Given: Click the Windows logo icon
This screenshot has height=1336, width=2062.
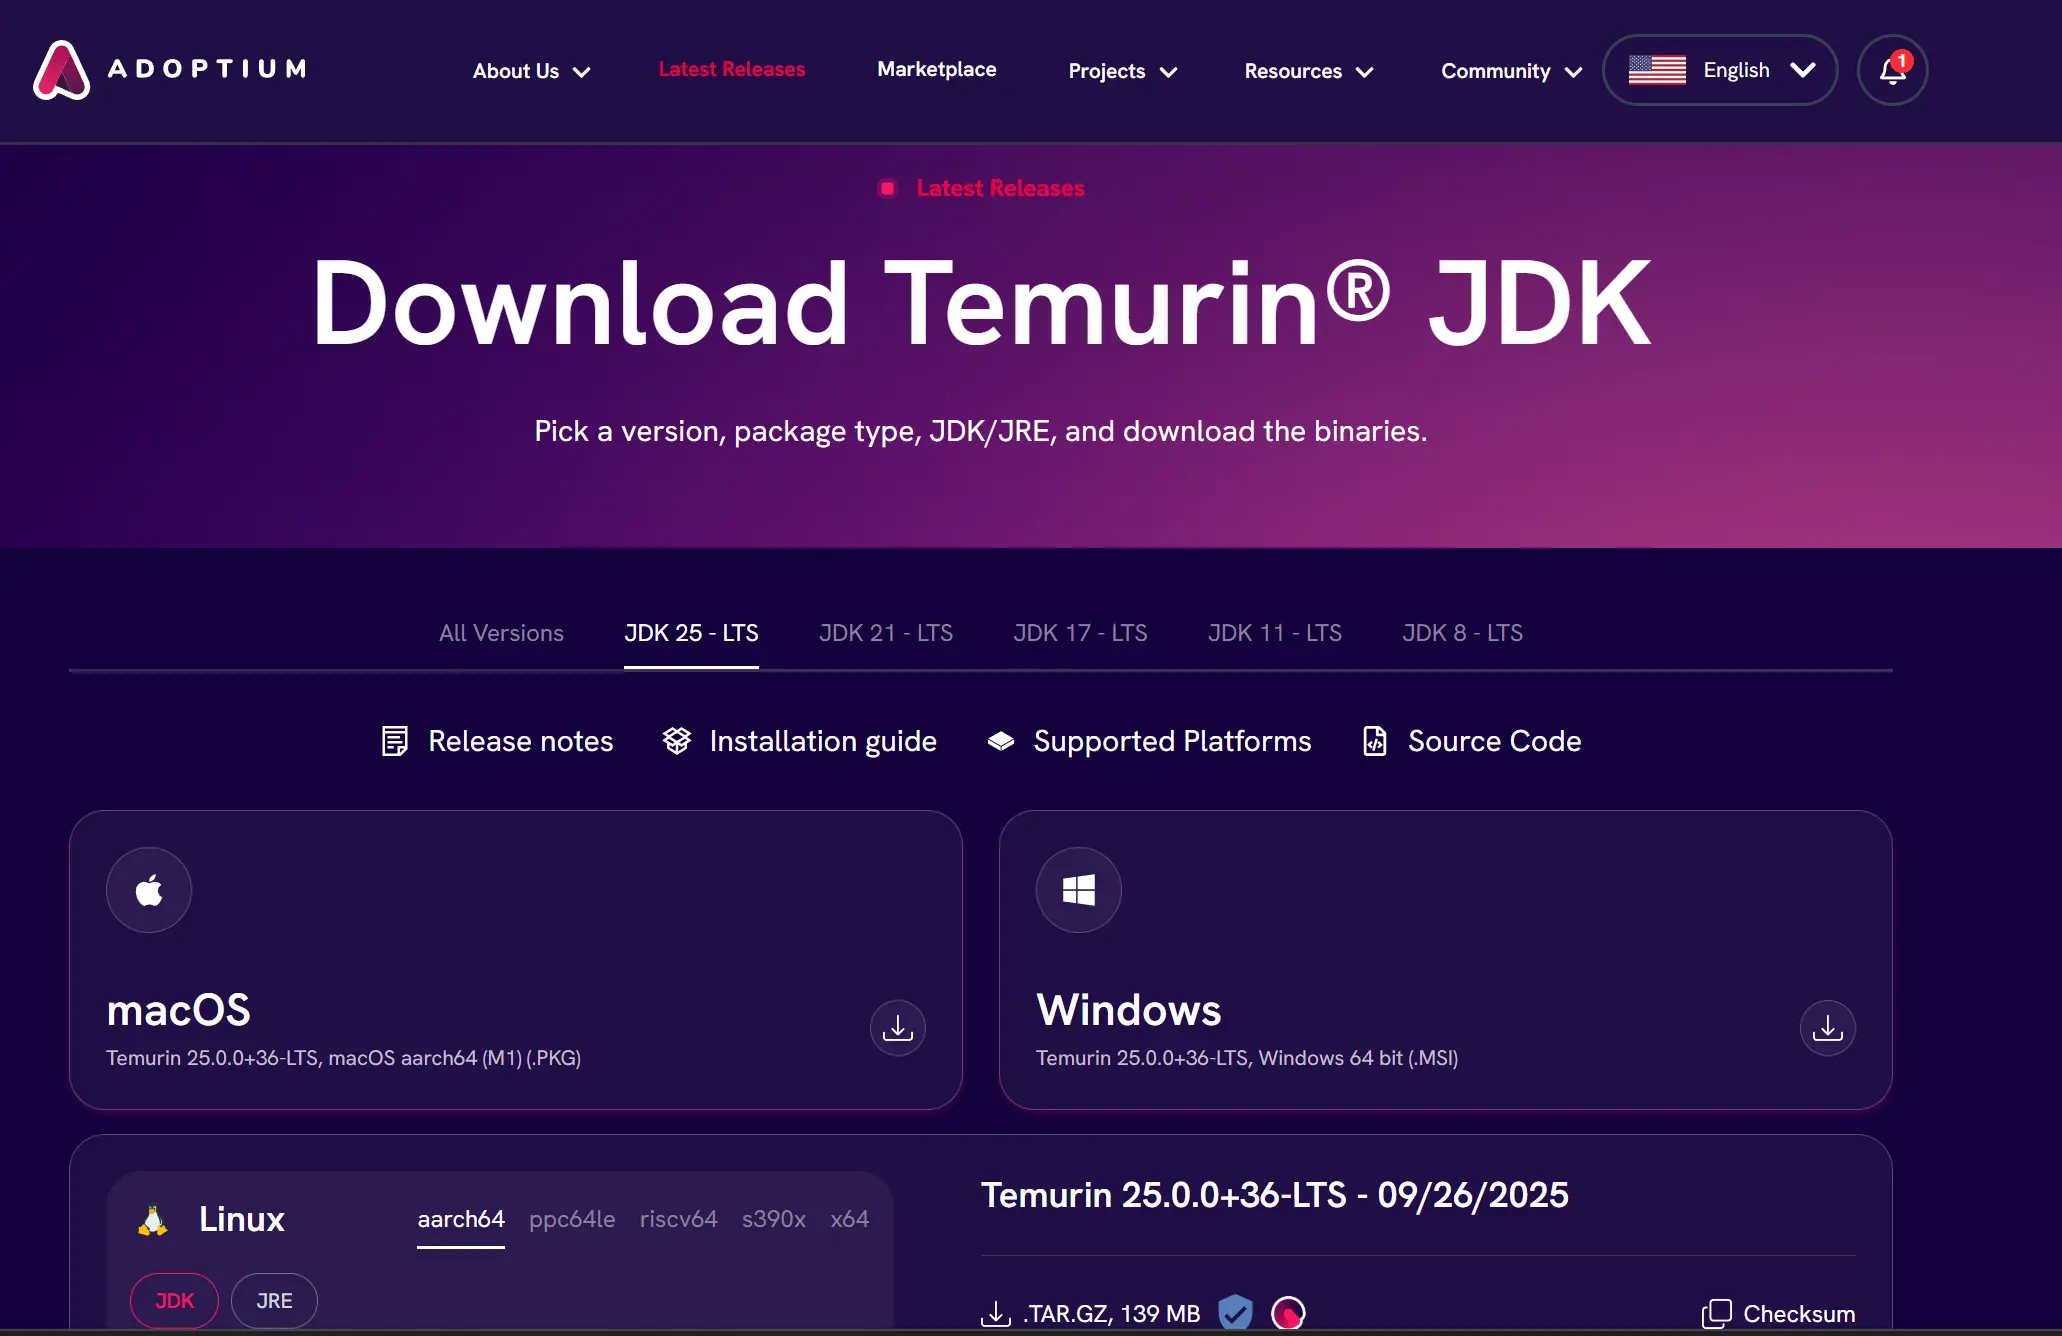Looking at the screenshot, I should 1078,890.
